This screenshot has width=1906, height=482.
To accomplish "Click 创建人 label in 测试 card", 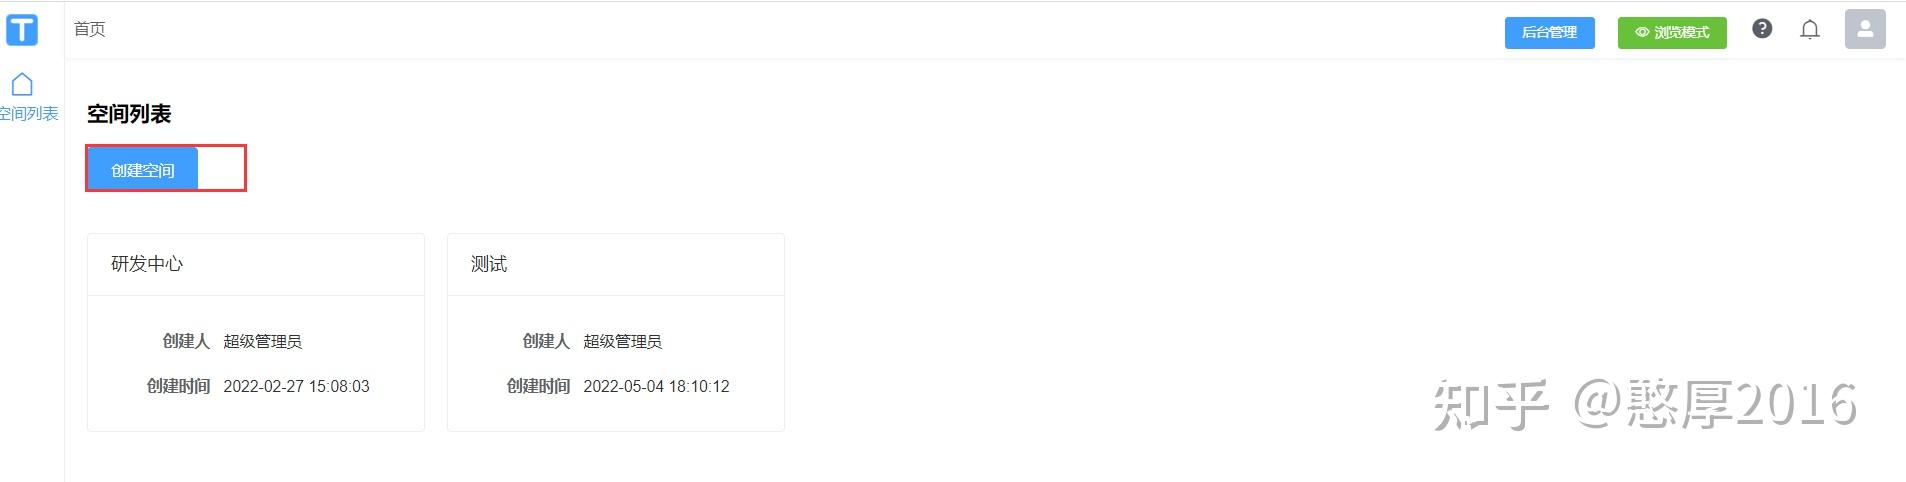I will [546, 342].
